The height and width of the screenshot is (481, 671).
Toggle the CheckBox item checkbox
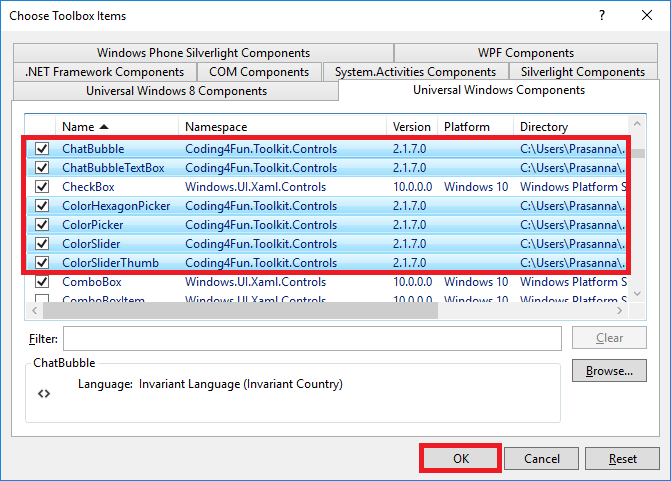(x=42, y=187)
